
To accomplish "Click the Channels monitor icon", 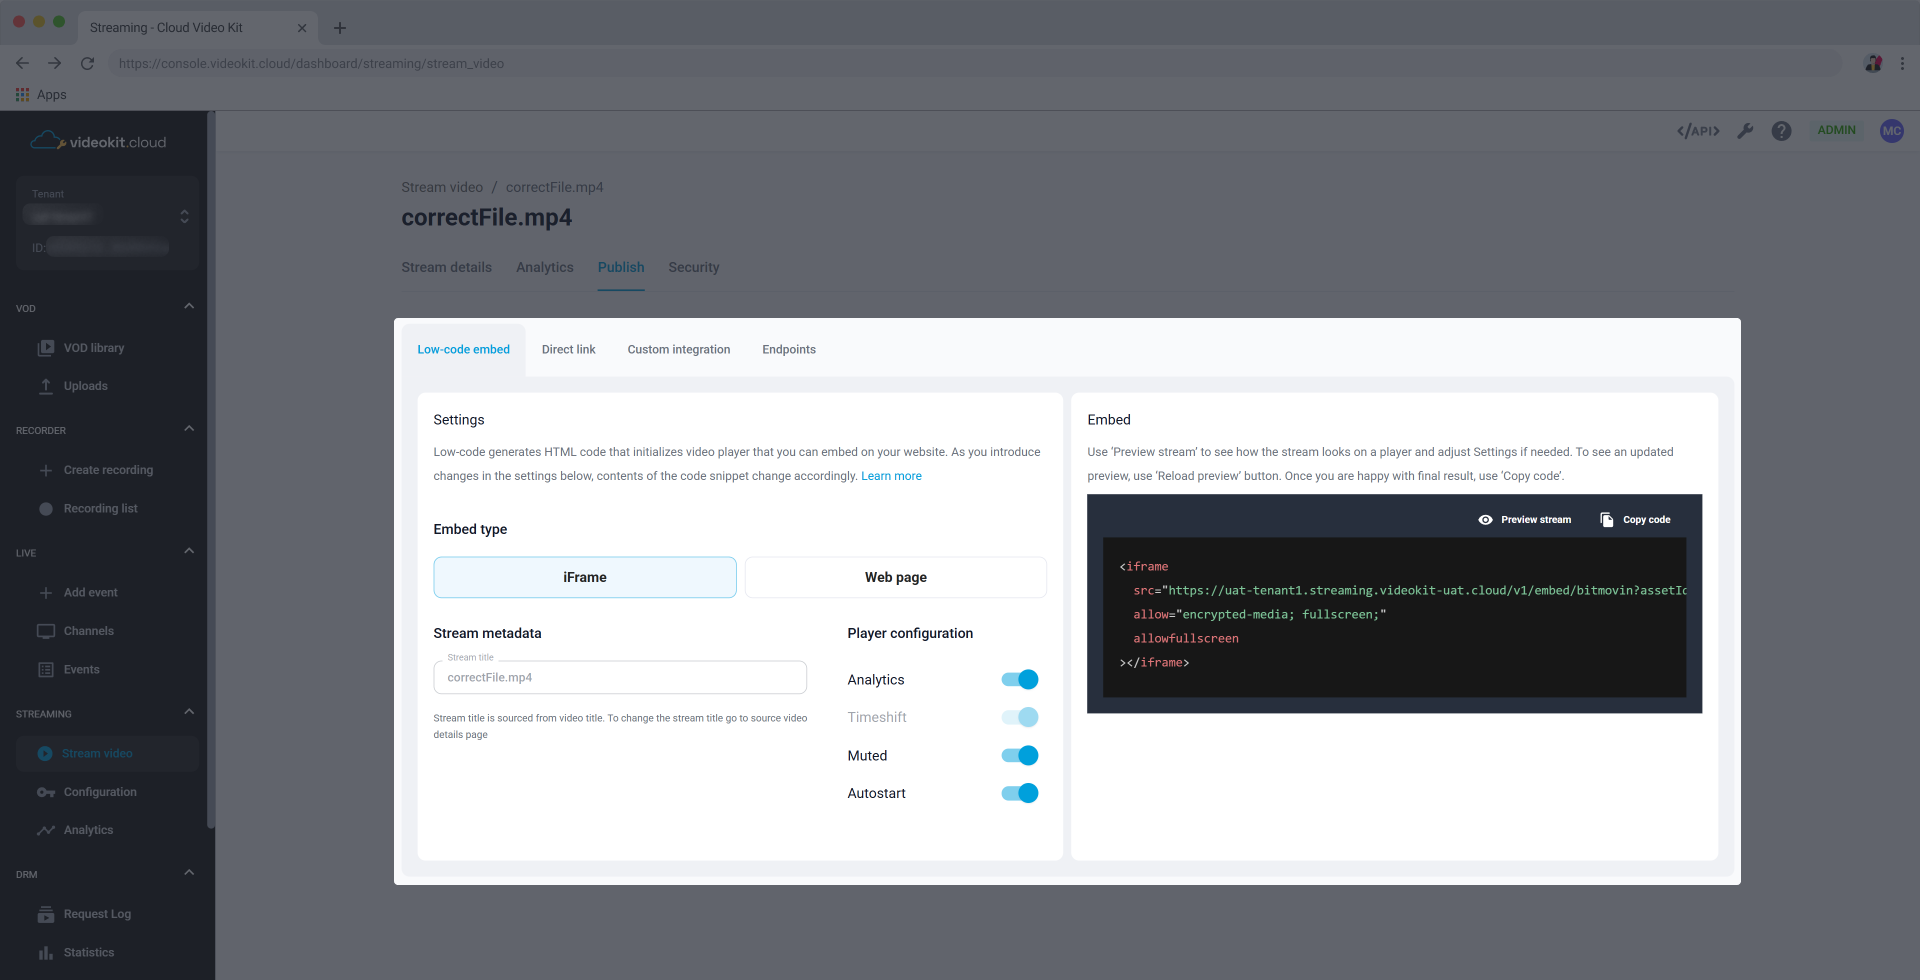I will click(x=46, y=631).
